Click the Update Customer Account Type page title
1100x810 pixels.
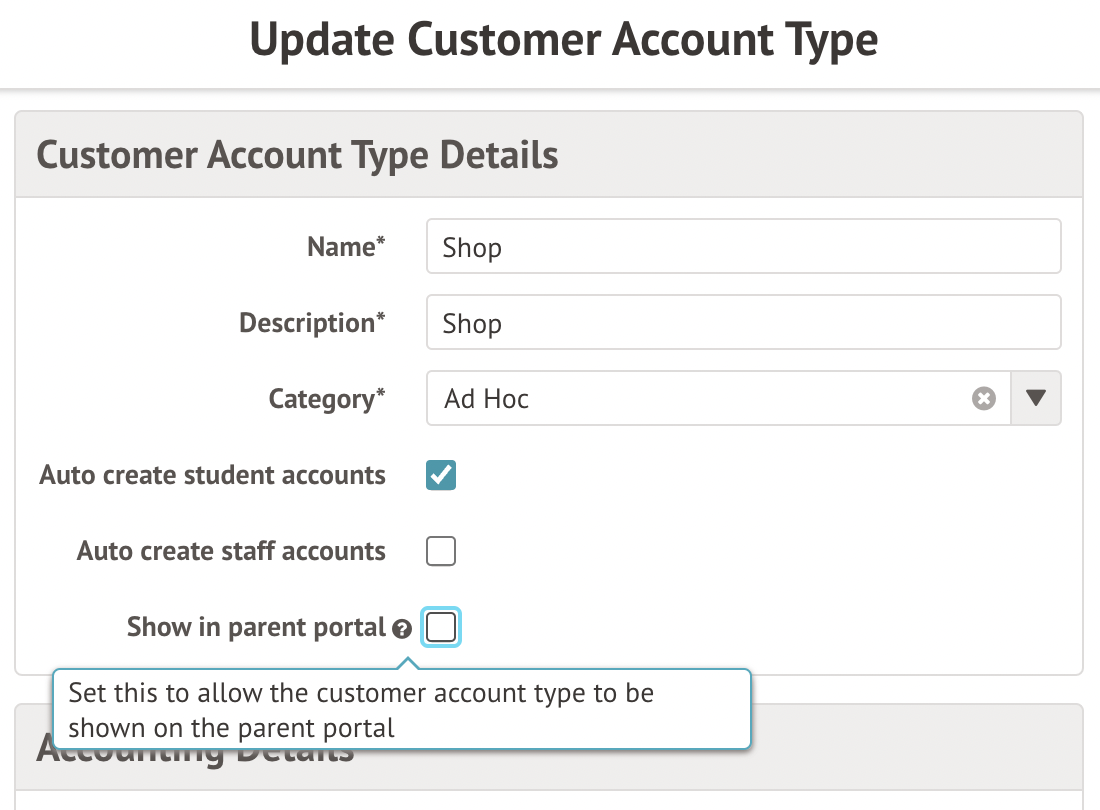point(563,41)
